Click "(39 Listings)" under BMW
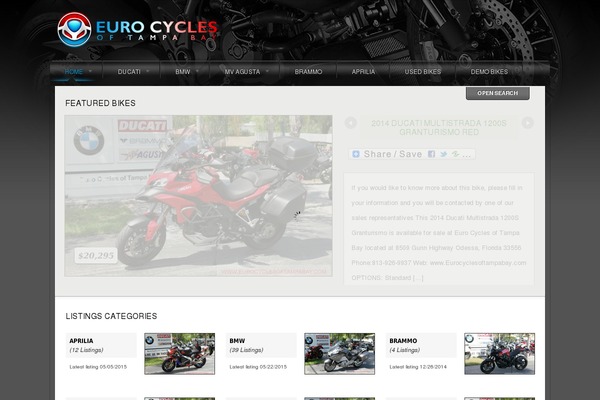The image size is (600, 400). coord(246,350)
